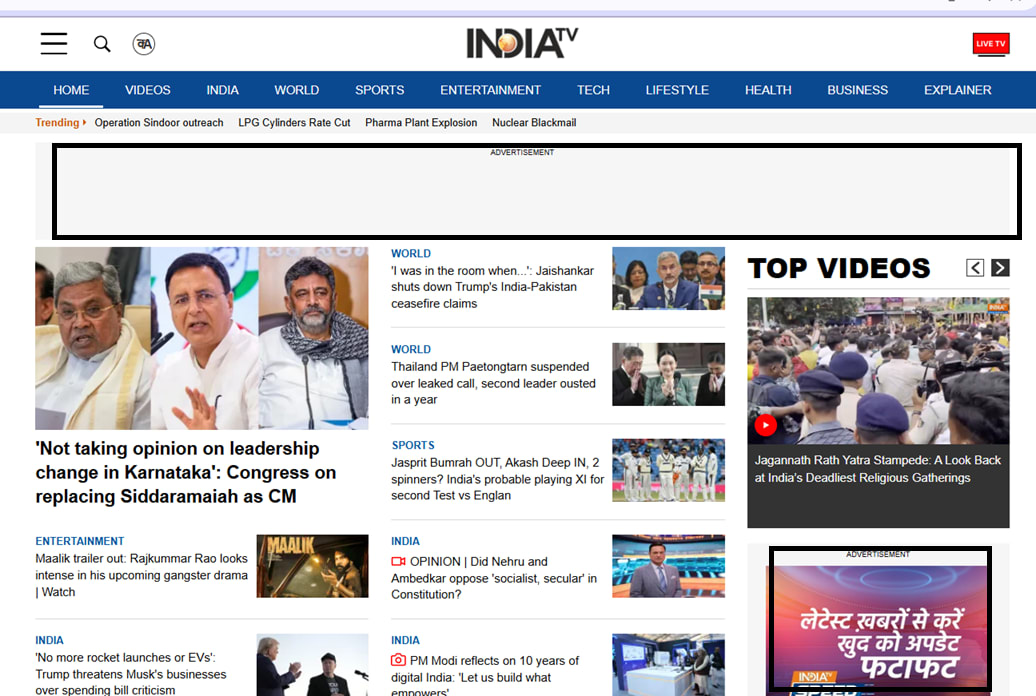Open trending topic Pharma Plant Explosion

pyautogui.click(x=421, y=122)
